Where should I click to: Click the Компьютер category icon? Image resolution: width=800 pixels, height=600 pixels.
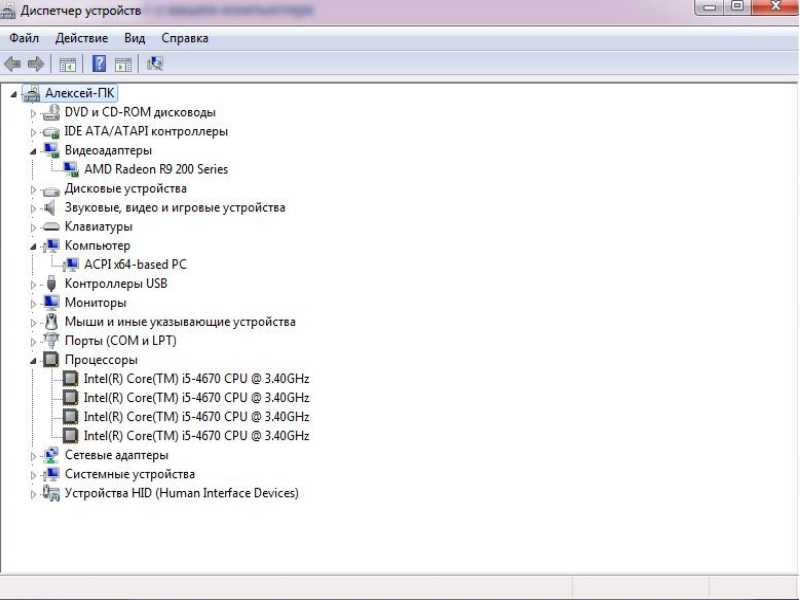click(51, 245)
